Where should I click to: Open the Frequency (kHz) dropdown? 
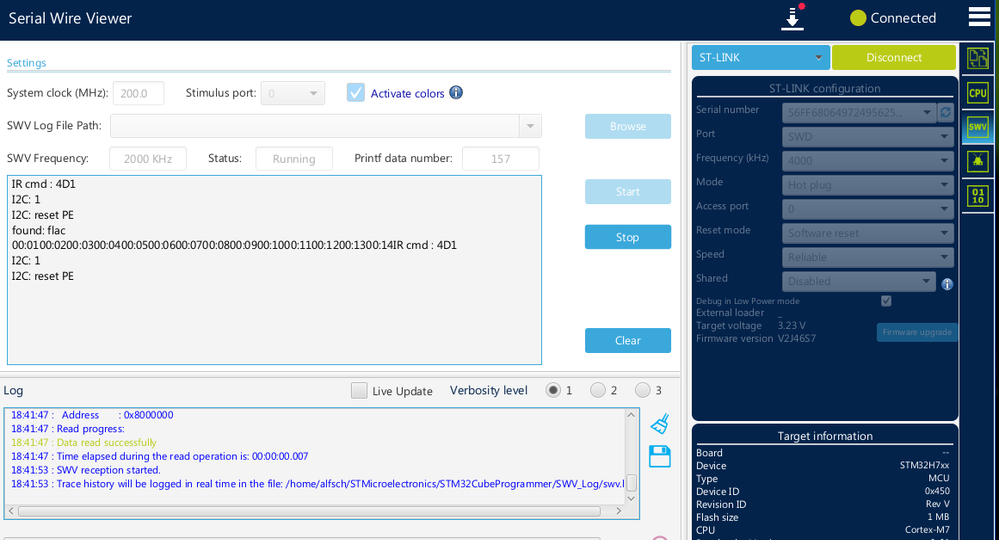tap(868, 160)
